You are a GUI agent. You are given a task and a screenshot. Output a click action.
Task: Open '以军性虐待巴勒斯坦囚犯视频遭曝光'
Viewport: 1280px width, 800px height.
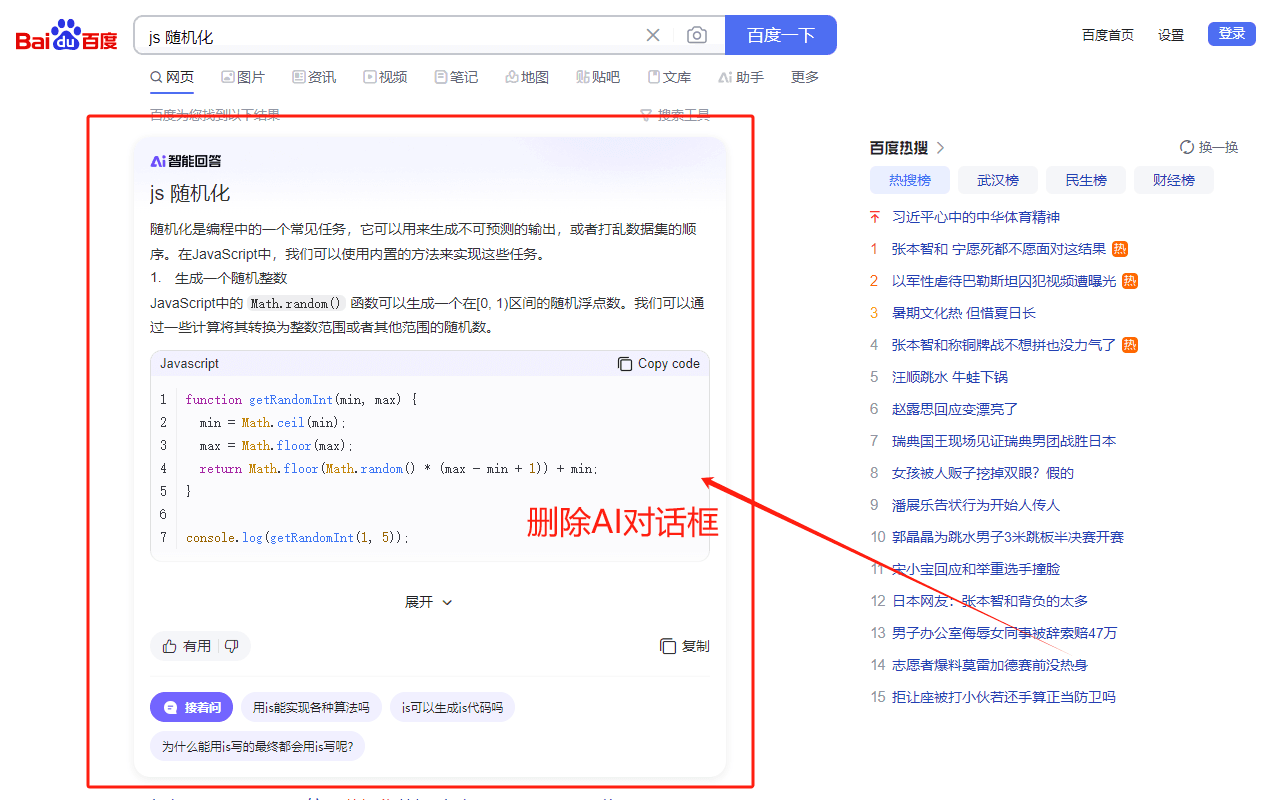pyautogui.click(x=1004, y=281)
